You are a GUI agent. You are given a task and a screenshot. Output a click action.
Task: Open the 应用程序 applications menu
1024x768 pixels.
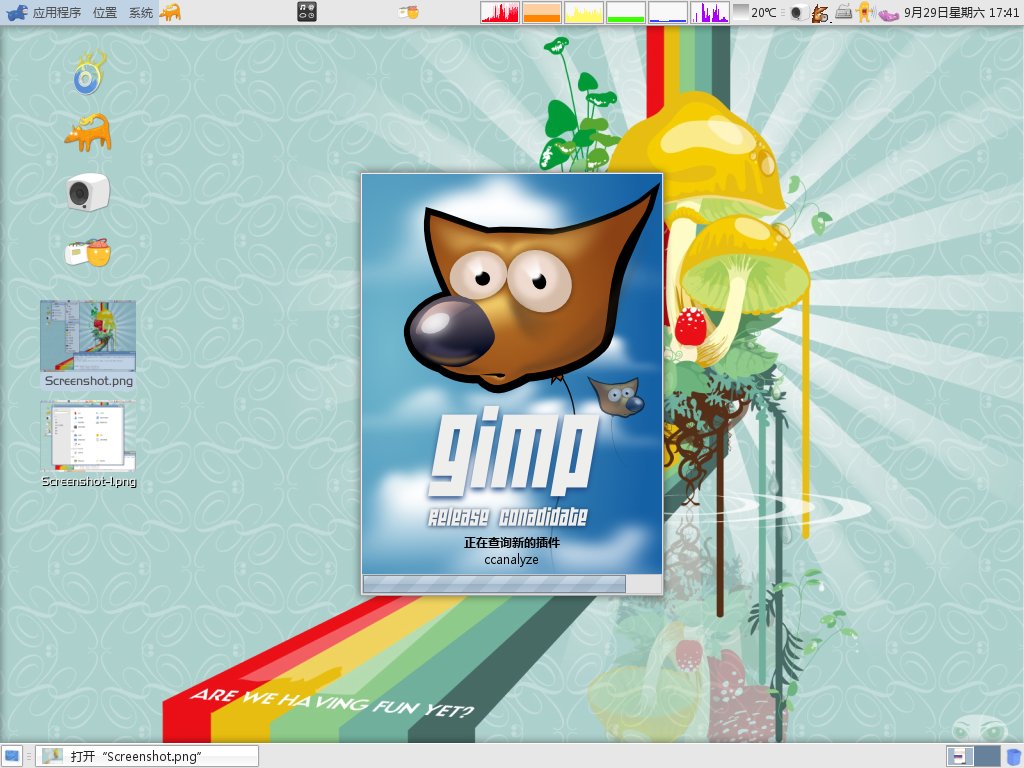point(57,12)
